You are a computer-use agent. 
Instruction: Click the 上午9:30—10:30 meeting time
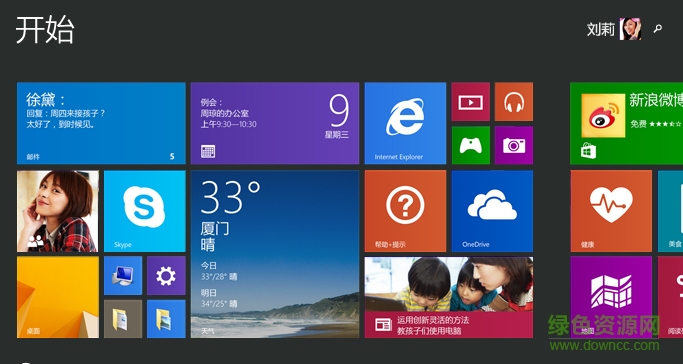coord(228,125)
